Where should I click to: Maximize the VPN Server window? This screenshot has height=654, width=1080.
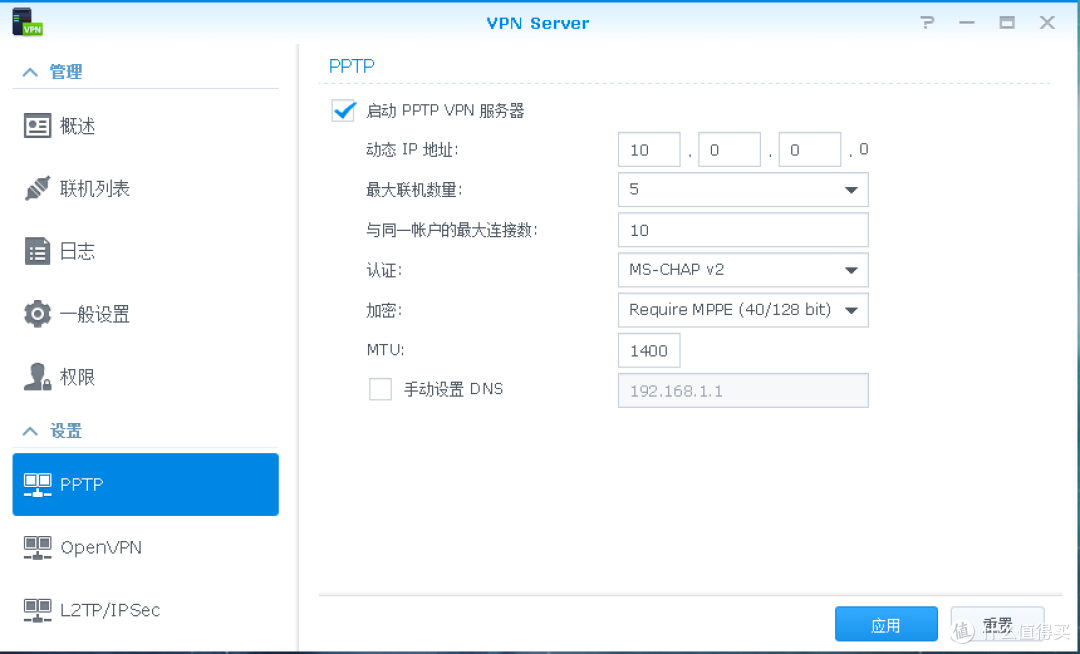coord(1006,23)
